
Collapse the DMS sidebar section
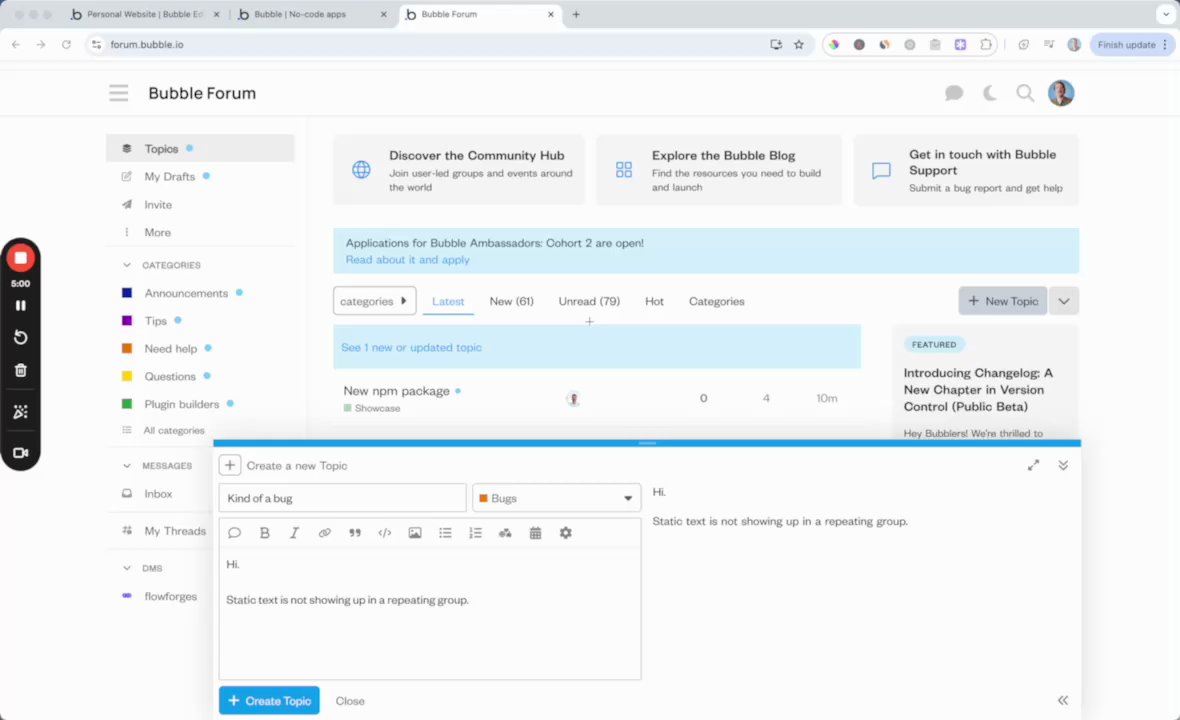pyautogui.click(x=126, y=568)
